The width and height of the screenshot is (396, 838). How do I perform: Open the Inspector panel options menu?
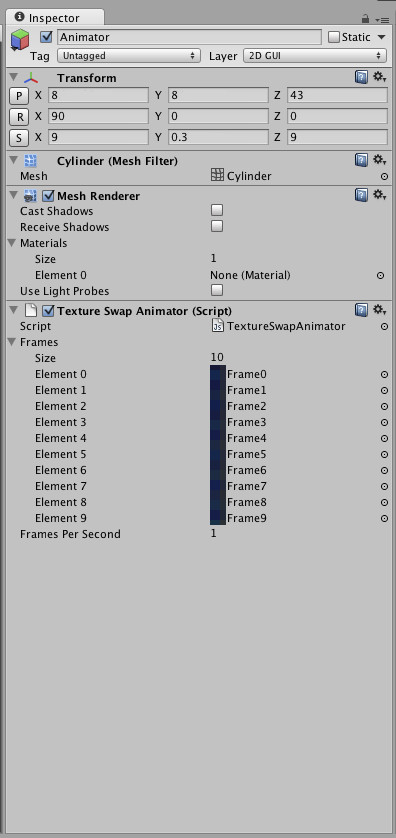(382, 19)
